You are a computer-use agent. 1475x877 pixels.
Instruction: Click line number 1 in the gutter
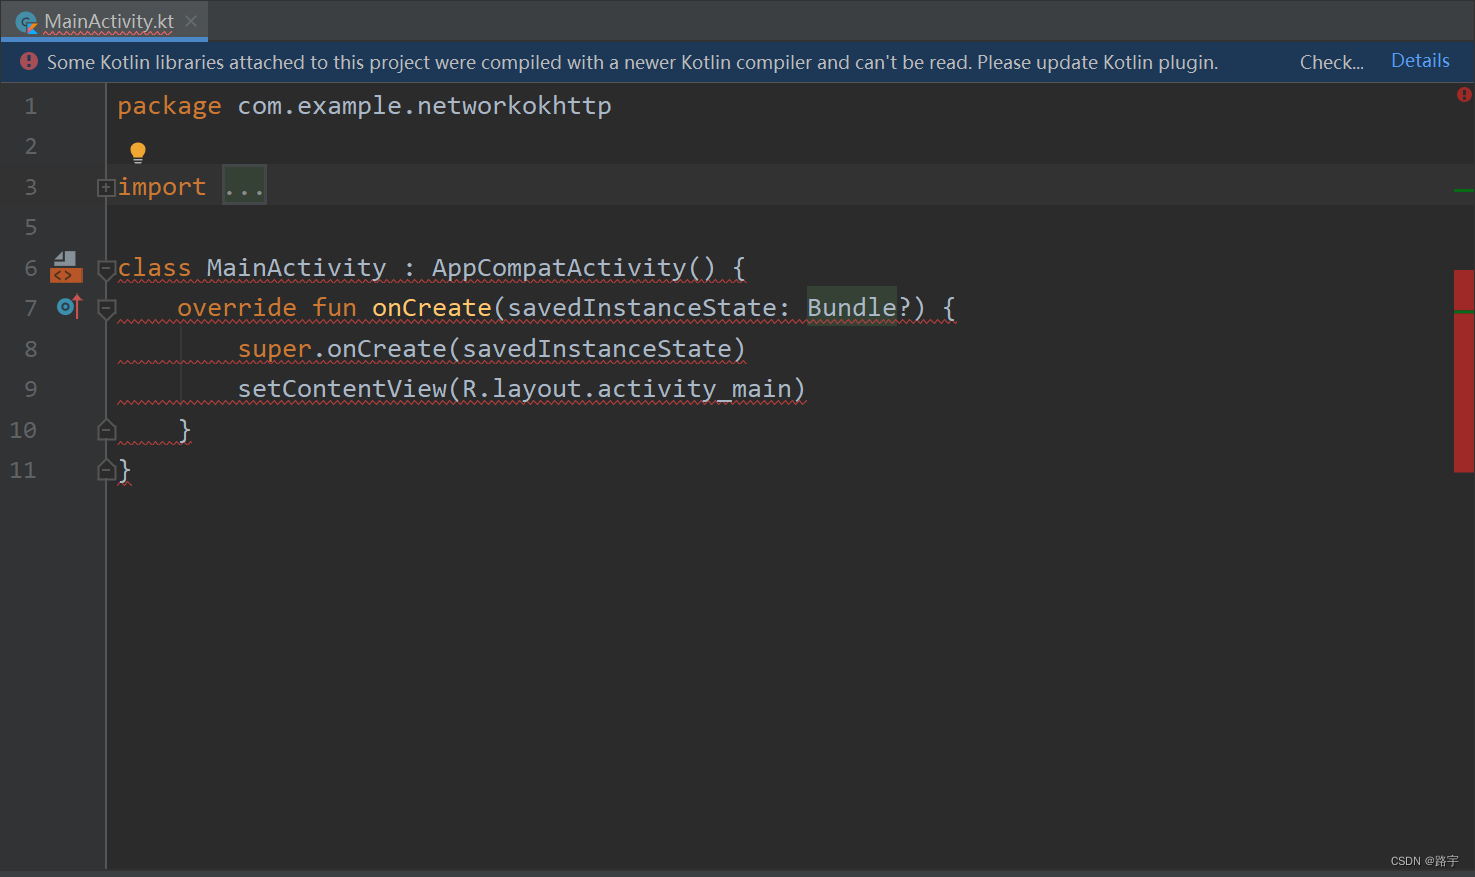(x=31, y=106)
